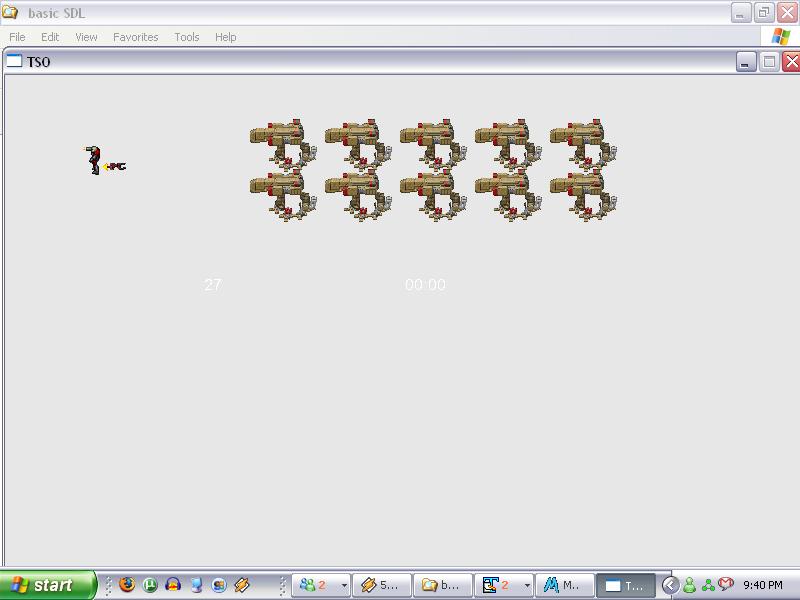
Task: Click the green buddy icon in the system tray
Action: coord(690,585)
